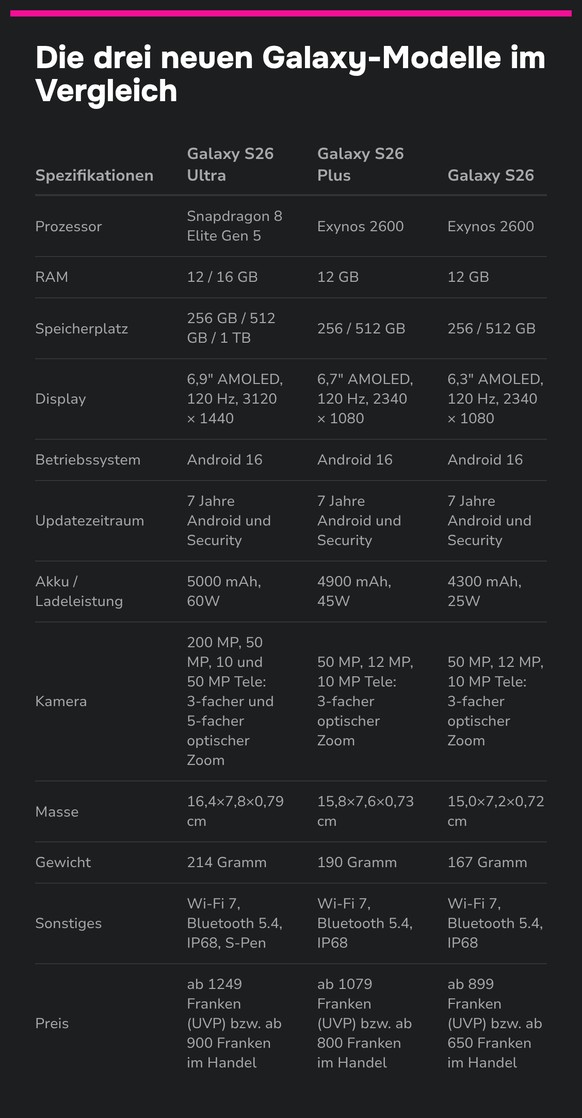The image size is (582, 1118).
Task: Click the 'Prozessor' row label
Action: point(68,226)
